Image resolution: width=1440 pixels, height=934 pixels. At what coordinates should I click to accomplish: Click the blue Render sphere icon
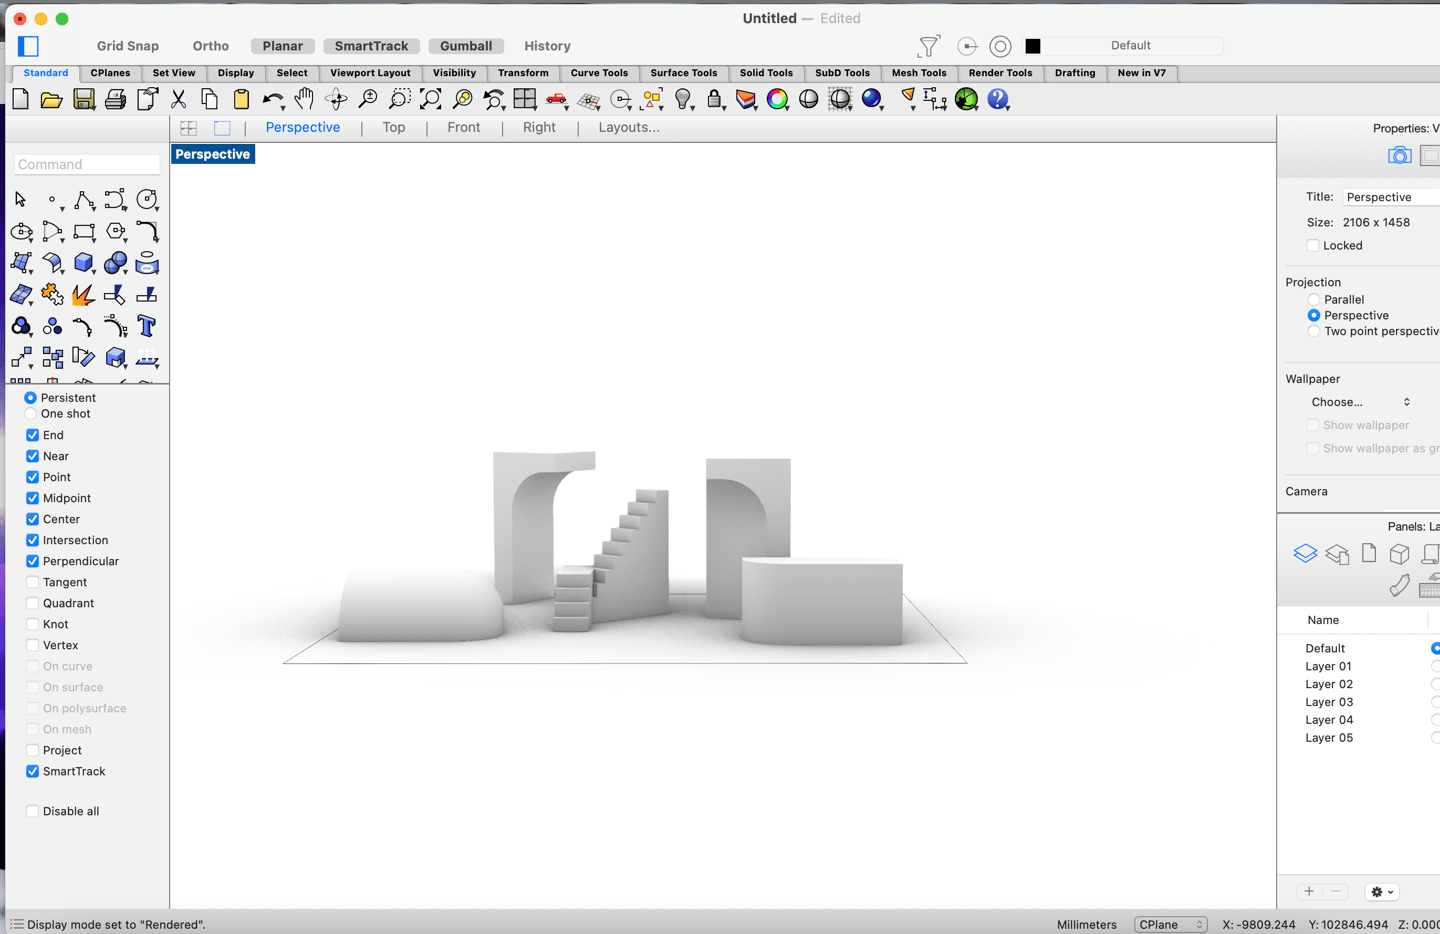point(872,99)
